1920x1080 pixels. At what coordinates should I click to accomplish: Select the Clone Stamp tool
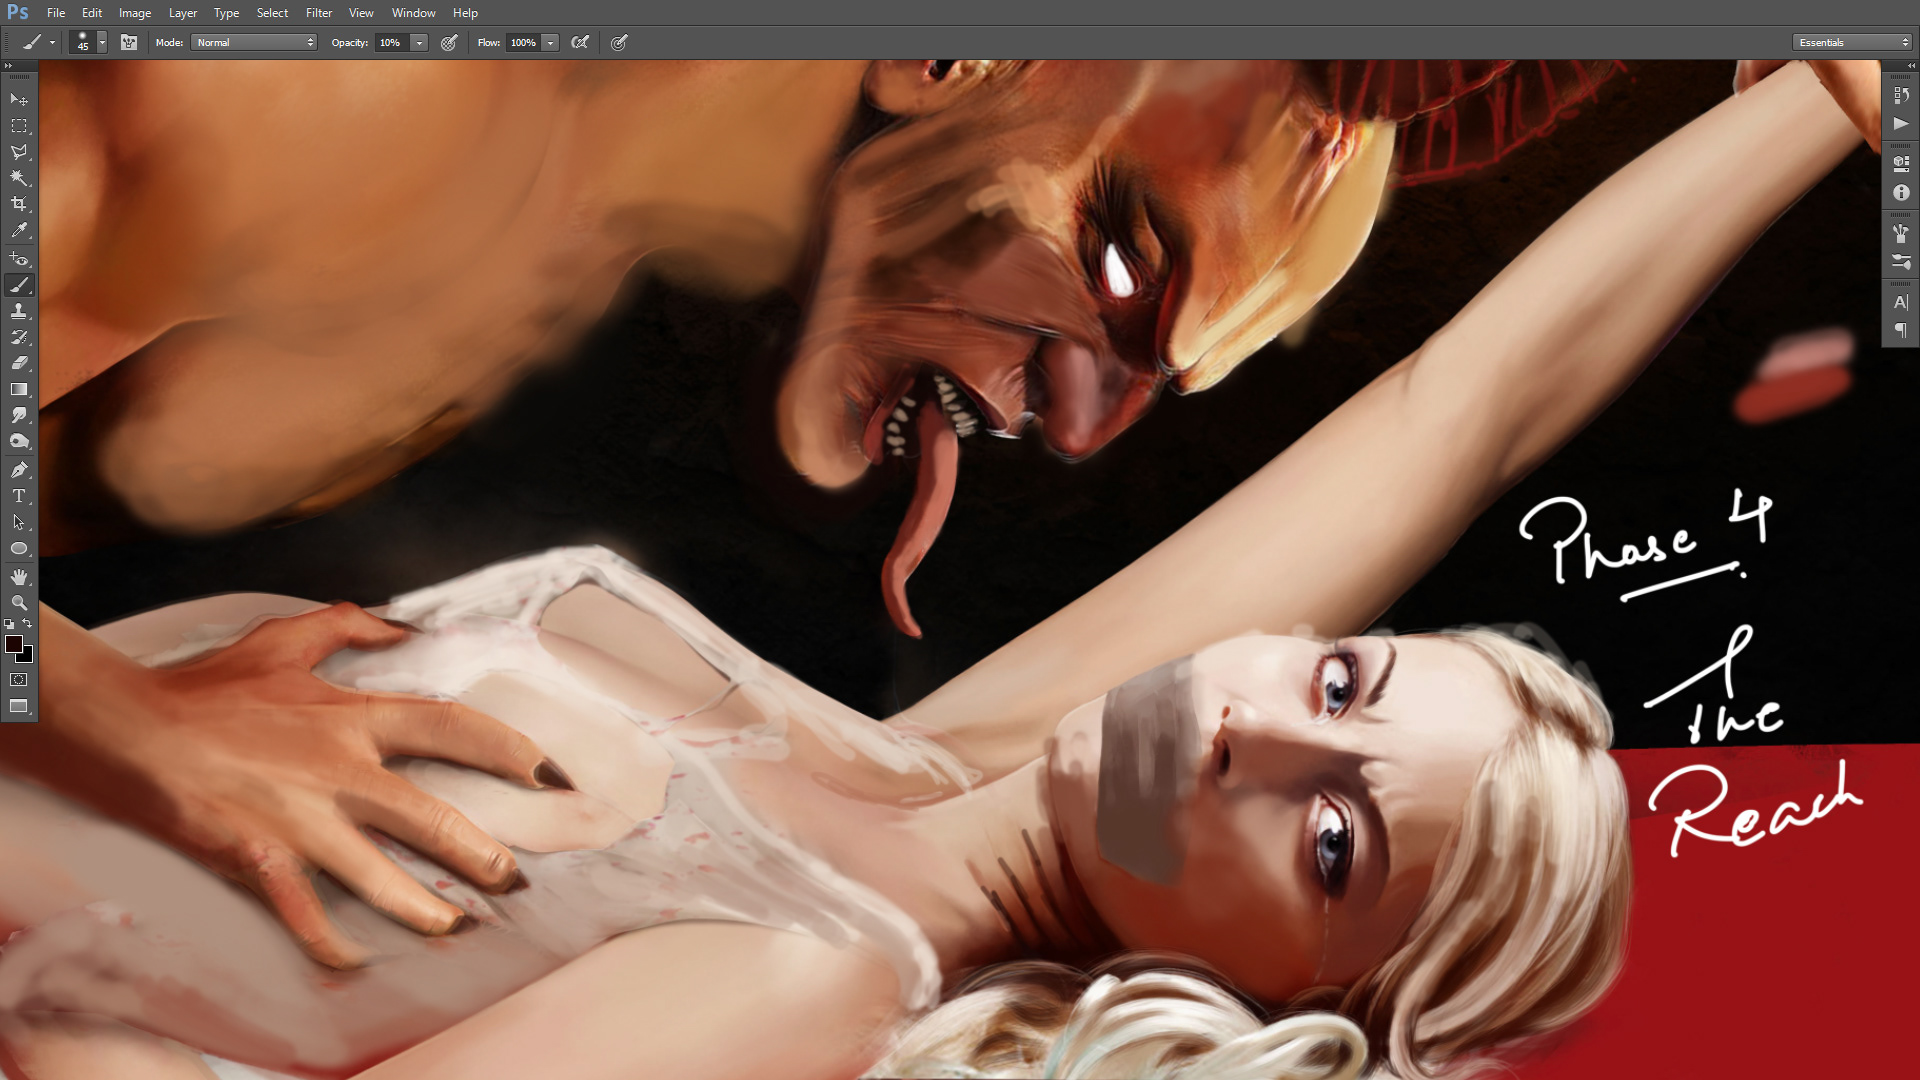tap(19, 311)
